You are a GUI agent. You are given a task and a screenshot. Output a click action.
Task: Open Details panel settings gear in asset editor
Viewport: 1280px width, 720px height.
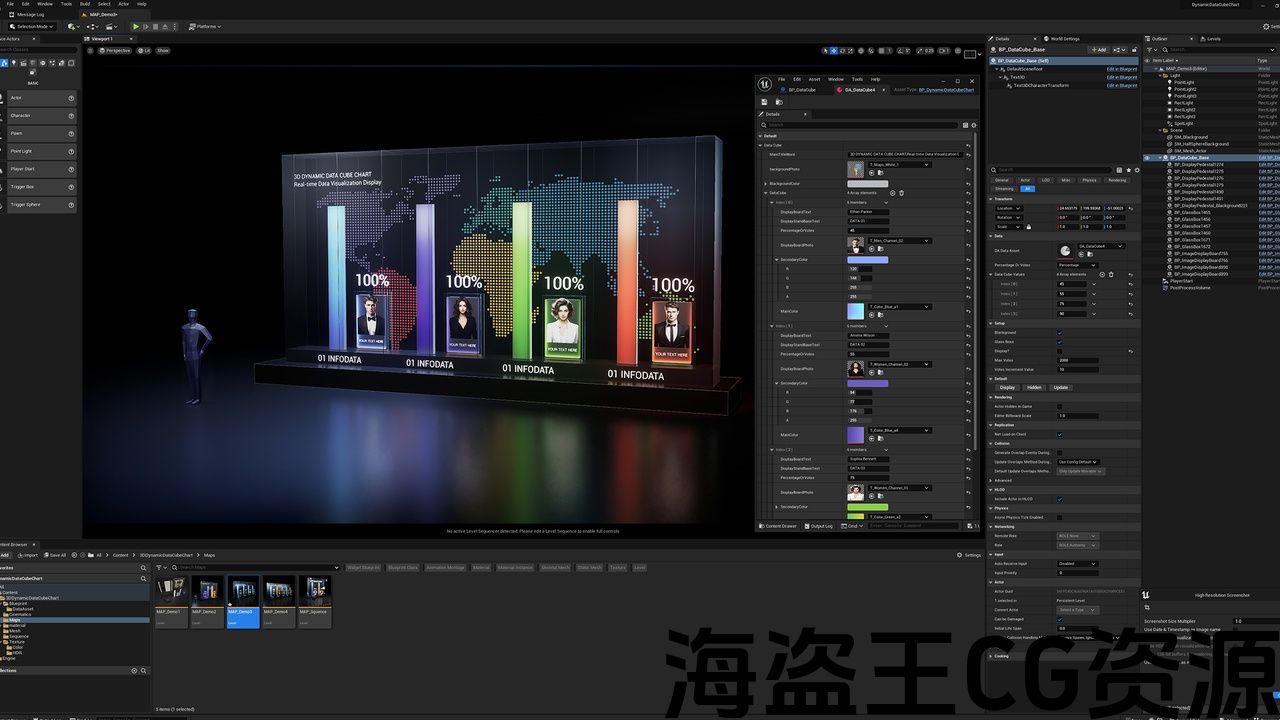[x=974, y=125]
